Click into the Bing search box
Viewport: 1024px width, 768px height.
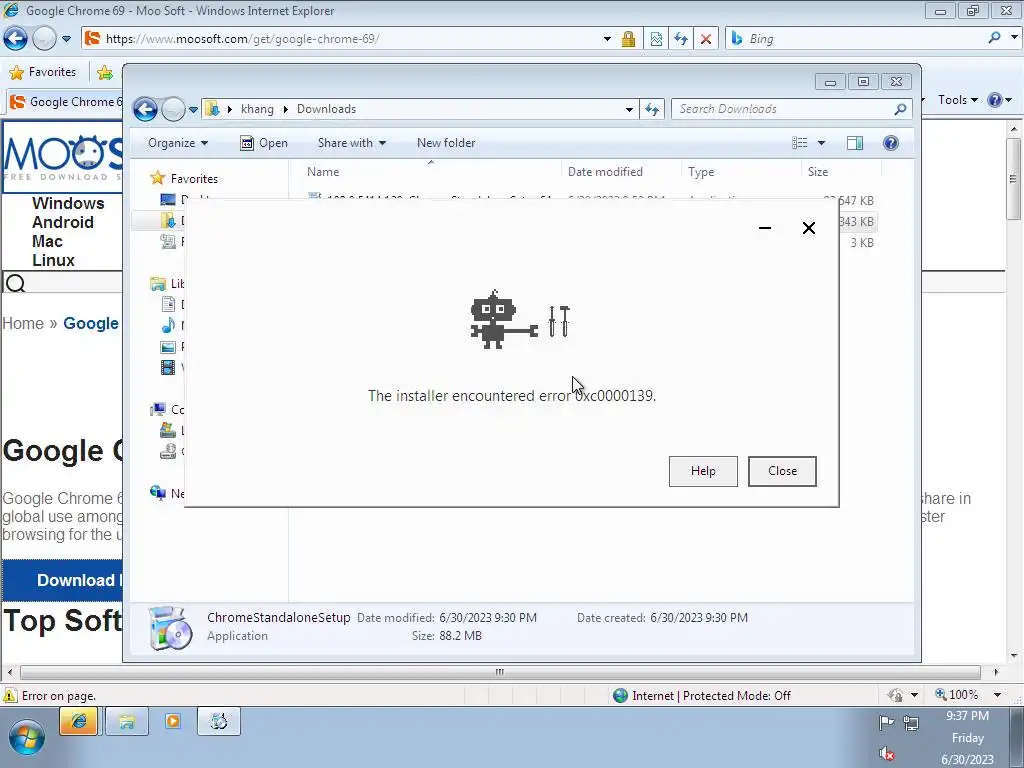tap(862, 39)
